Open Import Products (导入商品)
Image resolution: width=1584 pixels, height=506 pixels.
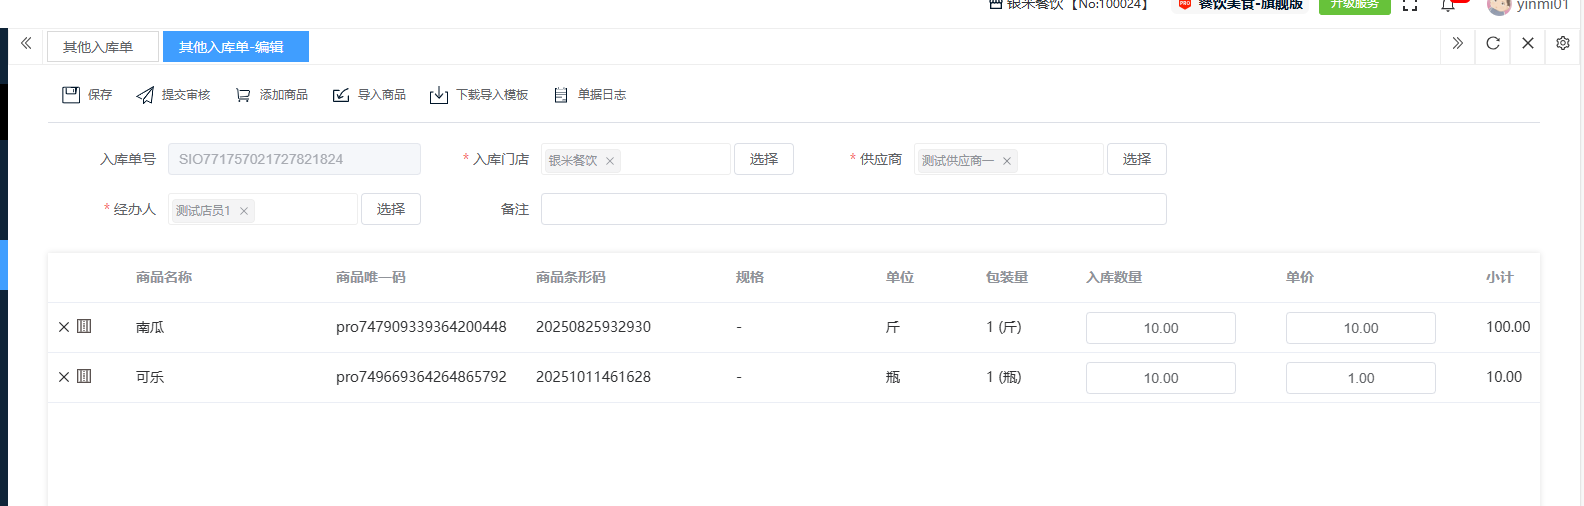(341, 95)
